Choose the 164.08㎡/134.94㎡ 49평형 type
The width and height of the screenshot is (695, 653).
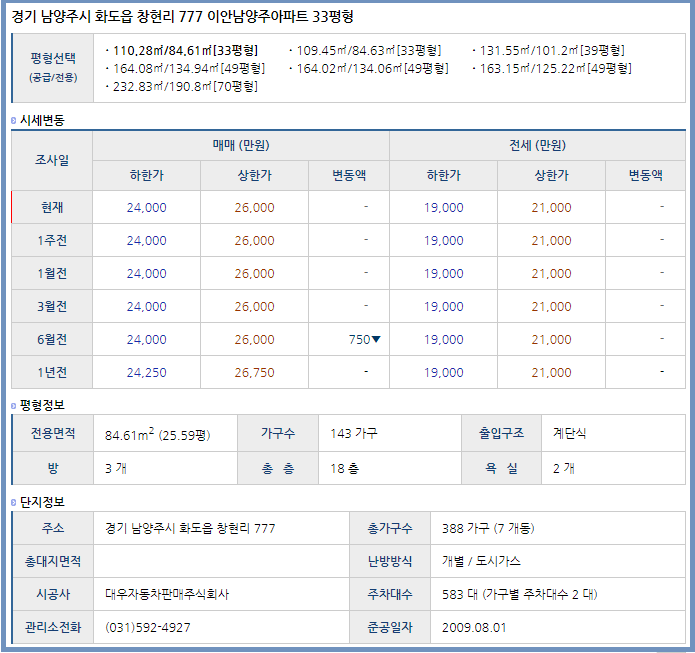(x=189, y=68)
